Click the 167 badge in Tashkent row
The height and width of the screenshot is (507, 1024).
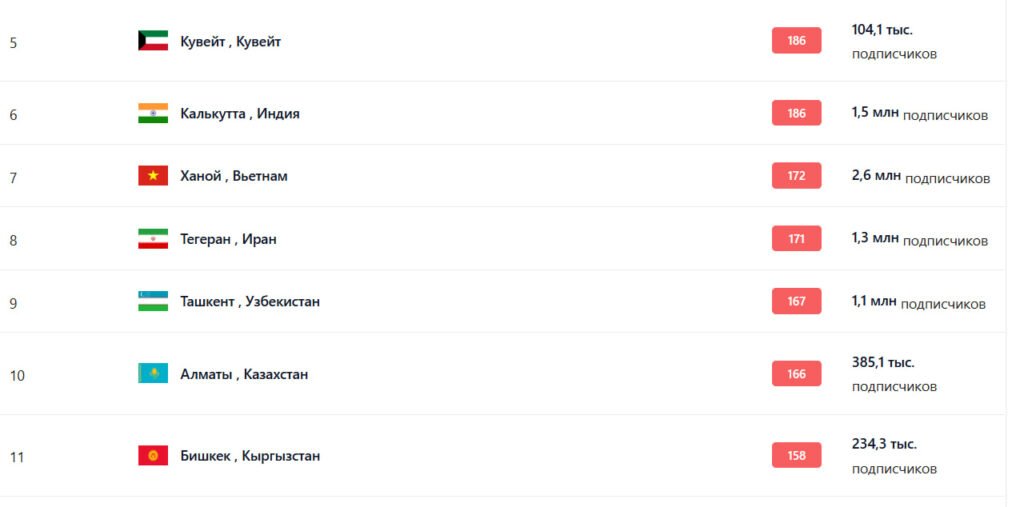[x=796, y=301]
